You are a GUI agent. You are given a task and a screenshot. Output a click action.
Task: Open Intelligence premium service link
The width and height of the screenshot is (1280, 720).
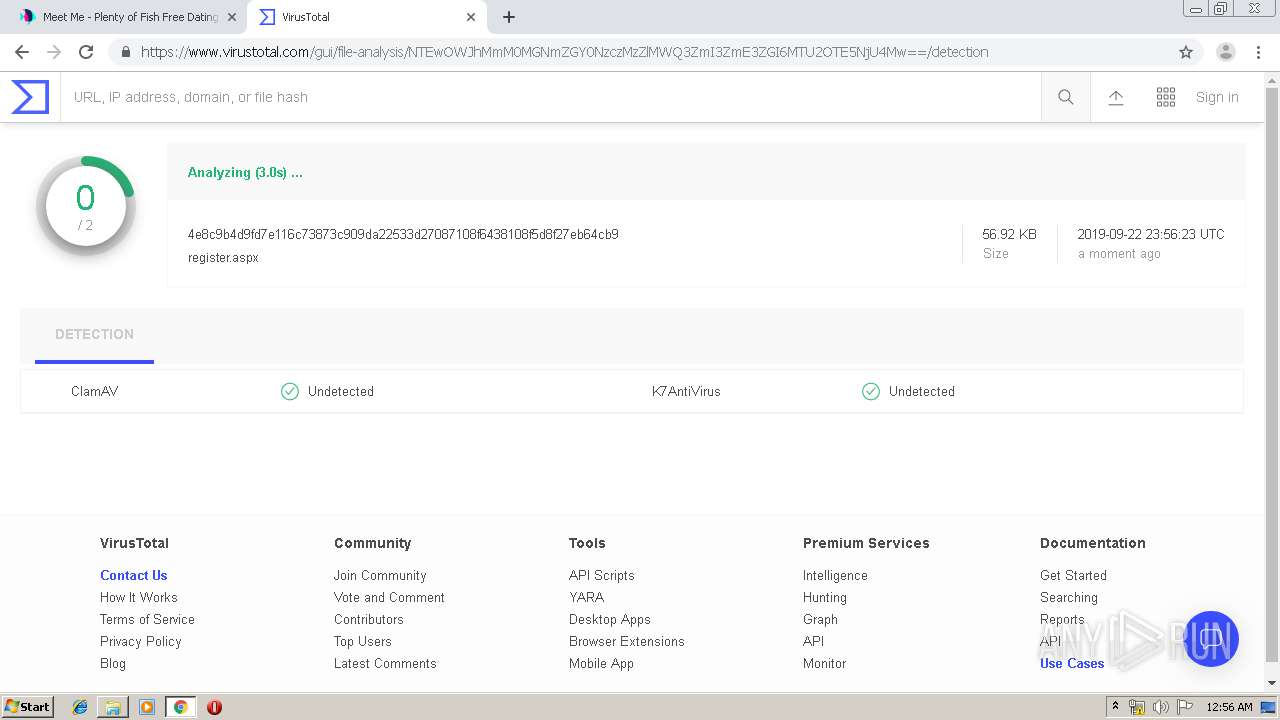tap(835, 575)
